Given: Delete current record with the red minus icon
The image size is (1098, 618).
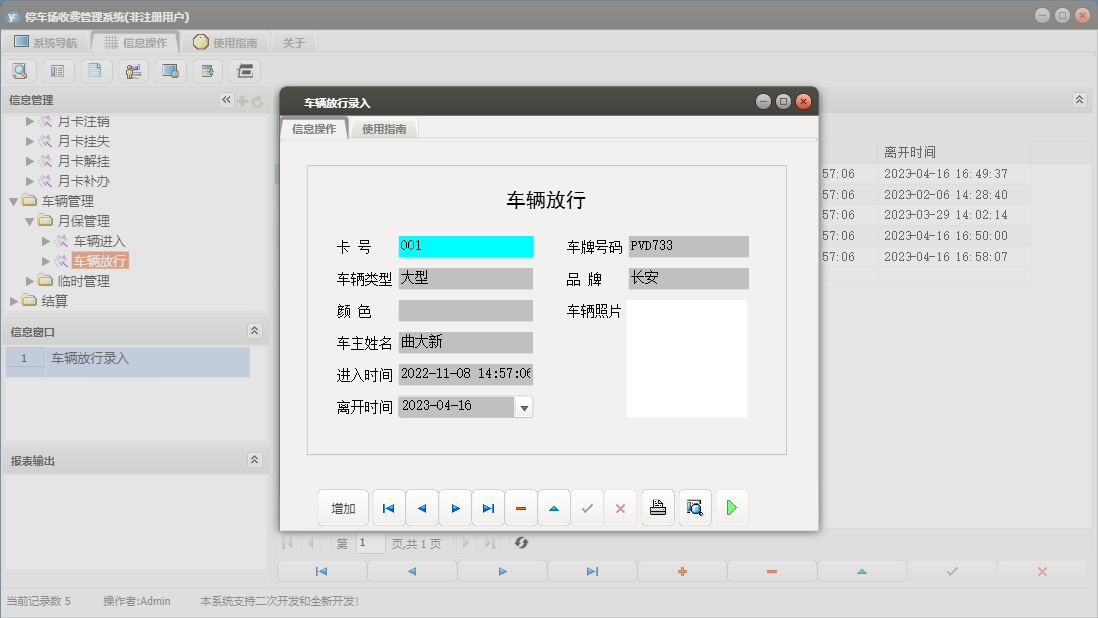Looking at the screenshot, I should pos(521,507).
